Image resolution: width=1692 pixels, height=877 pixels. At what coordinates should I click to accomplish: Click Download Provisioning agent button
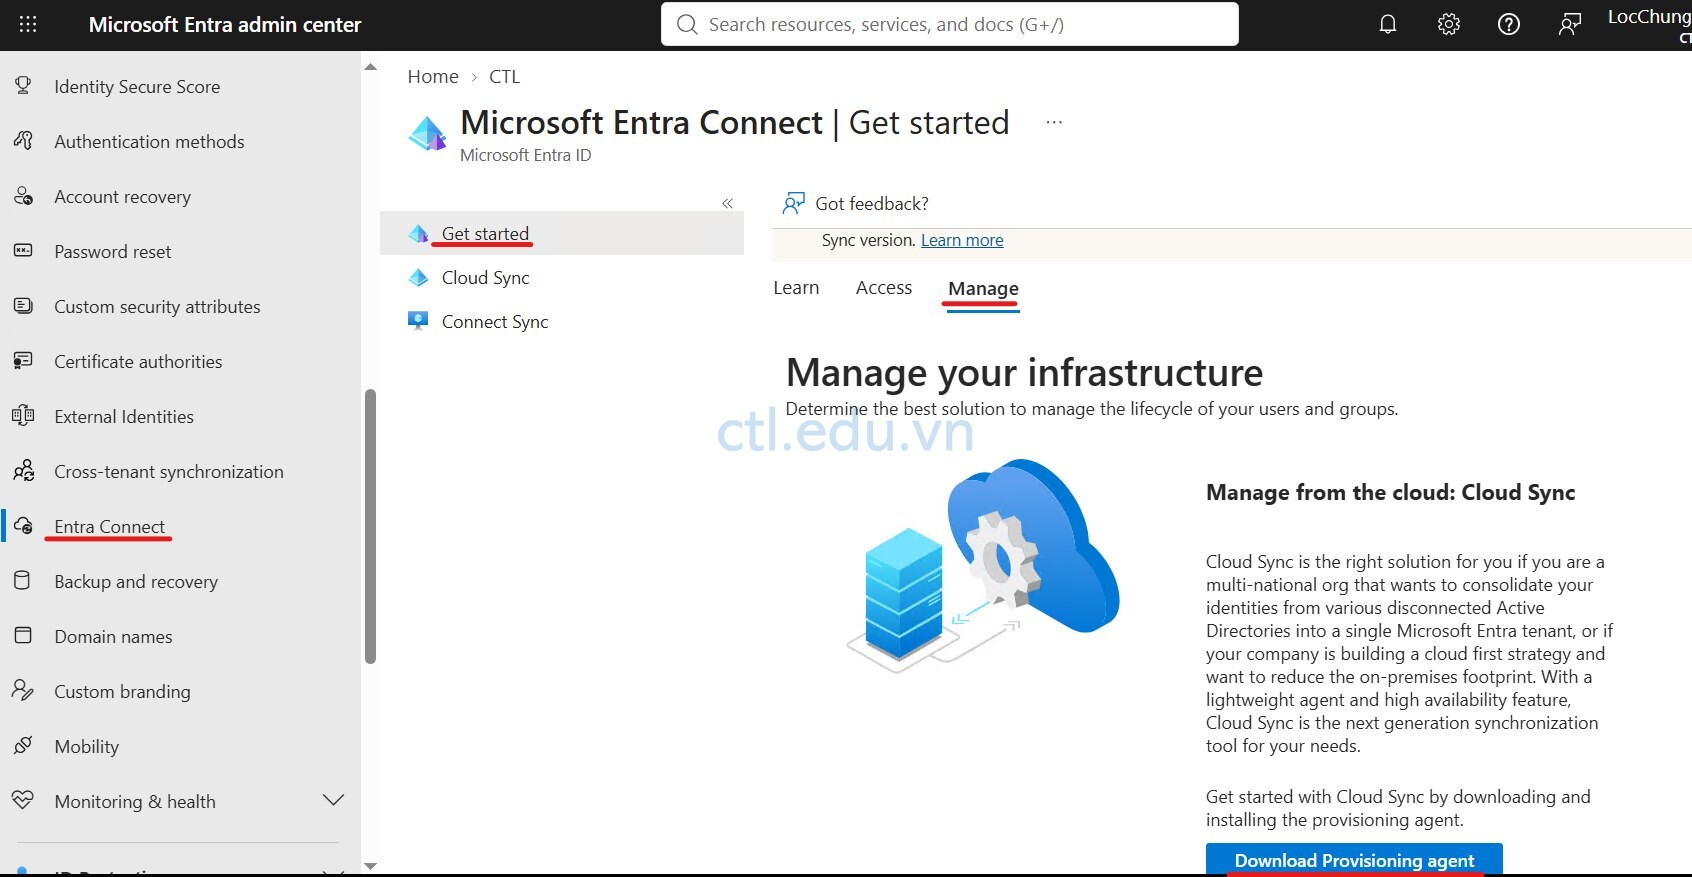1354,860
